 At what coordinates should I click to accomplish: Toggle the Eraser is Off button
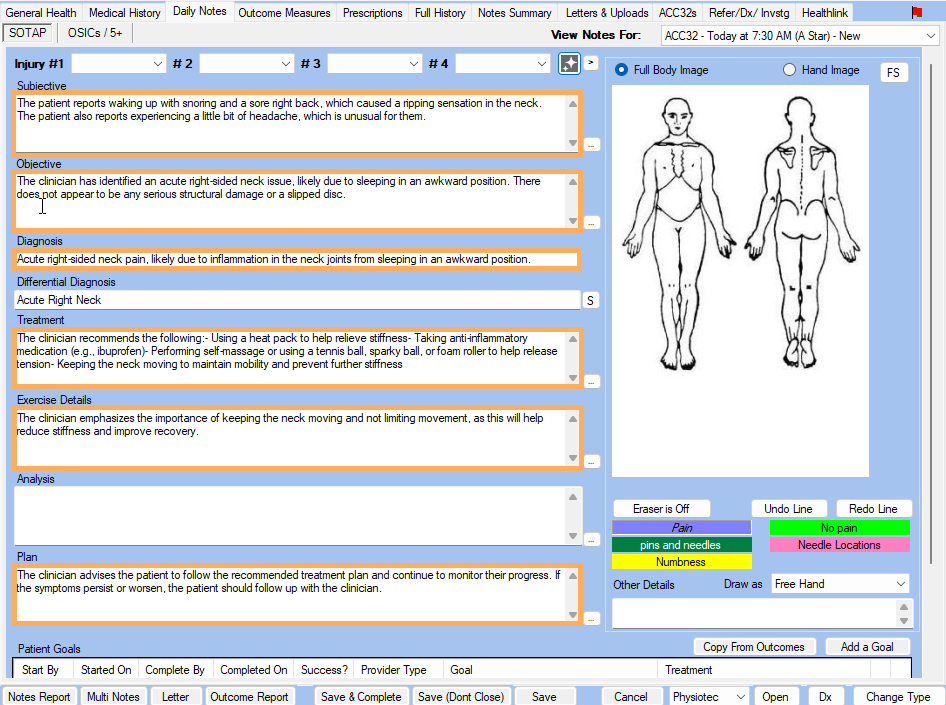pos(661,508)
